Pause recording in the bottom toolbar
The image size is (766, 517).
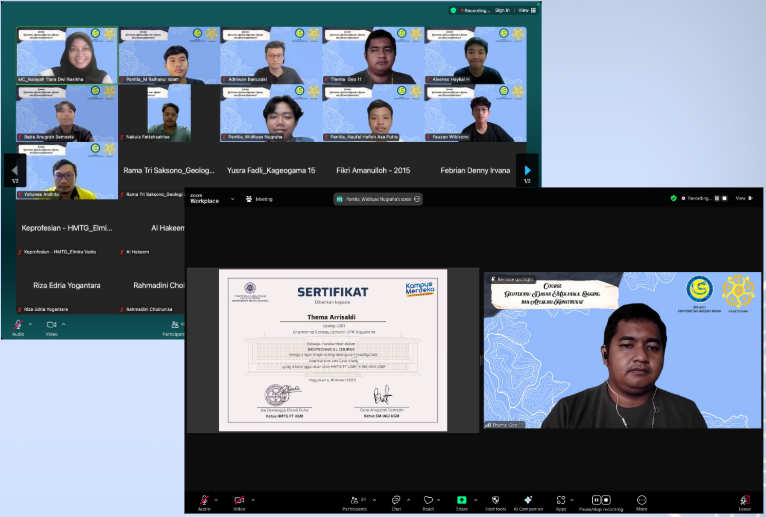pyautogui.click(x=596, y=500)
